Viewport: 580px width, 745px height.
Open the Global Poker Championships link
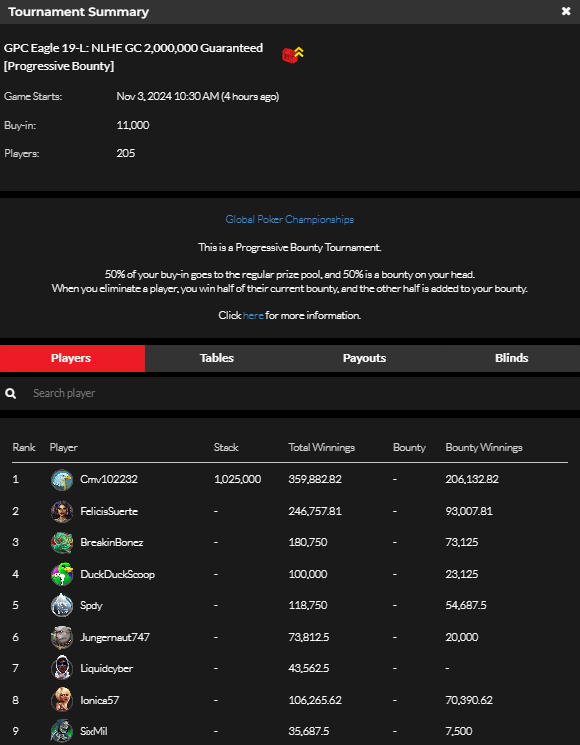coord(290,220)
